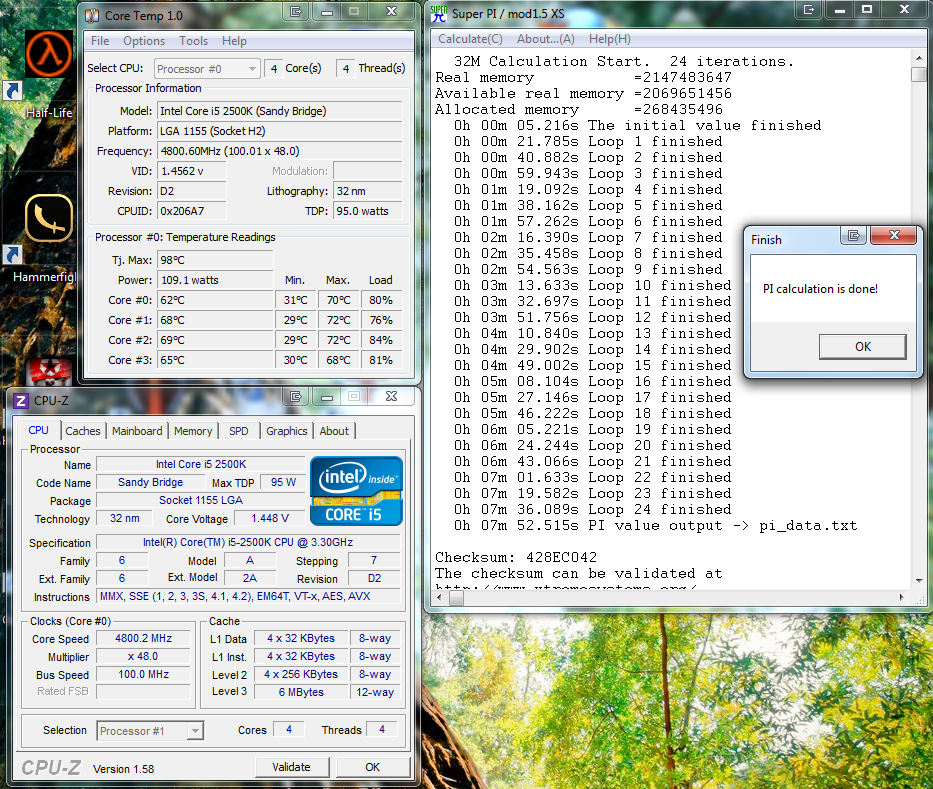Open the Select CPU dropdown in Core Temp
Image resolution: width=933 pixels, height=789 pixels.
tap(206, 69)
